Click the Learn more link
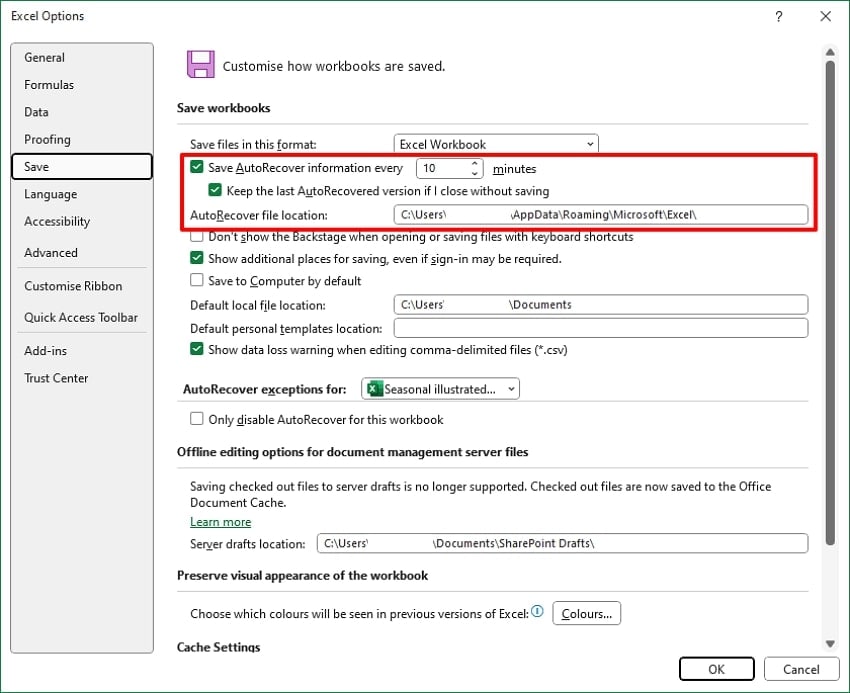 point(220,521)
